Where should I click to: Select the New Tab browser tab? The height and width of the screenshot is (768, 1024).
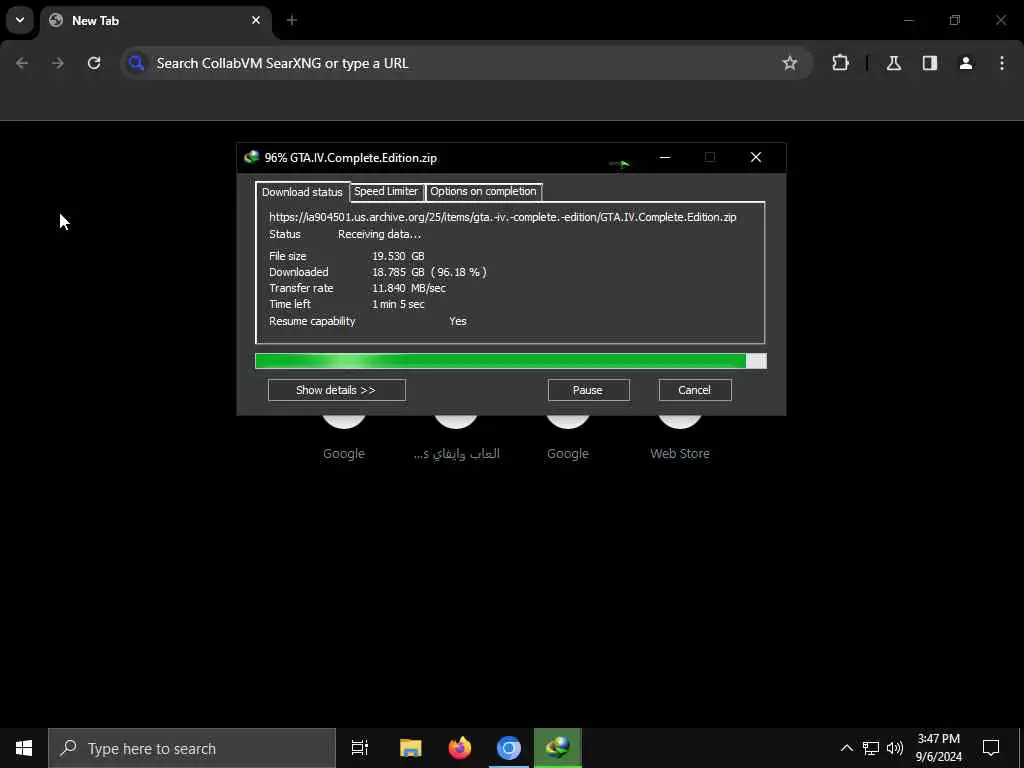pyautogui.click(x=157, y=22)
